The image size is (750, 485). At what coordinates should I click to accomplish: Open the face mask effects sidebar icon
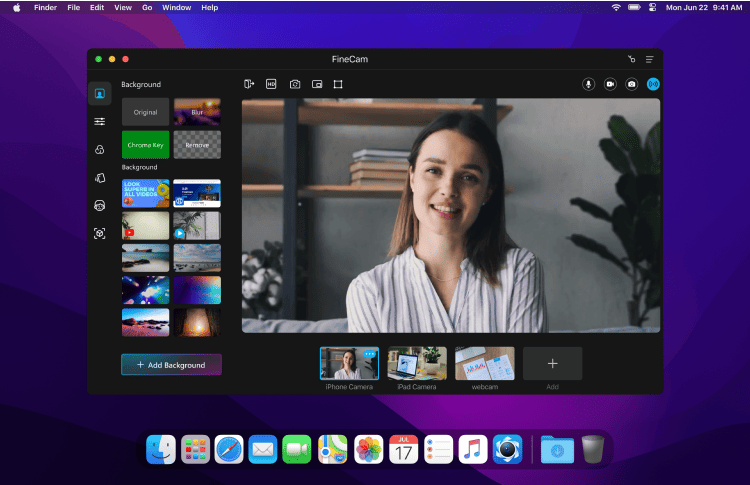coord(100,205)
